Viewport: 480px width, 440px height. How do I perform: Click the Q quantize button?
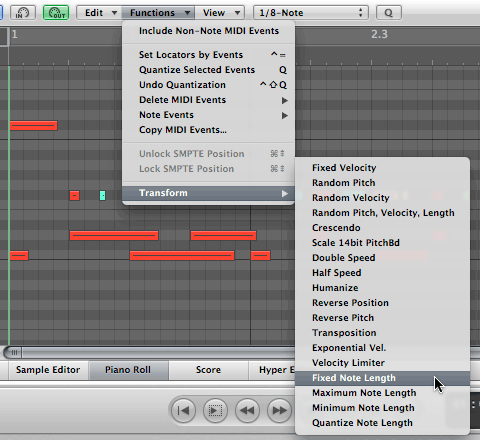pyautogui.click(x=389, y=13)
